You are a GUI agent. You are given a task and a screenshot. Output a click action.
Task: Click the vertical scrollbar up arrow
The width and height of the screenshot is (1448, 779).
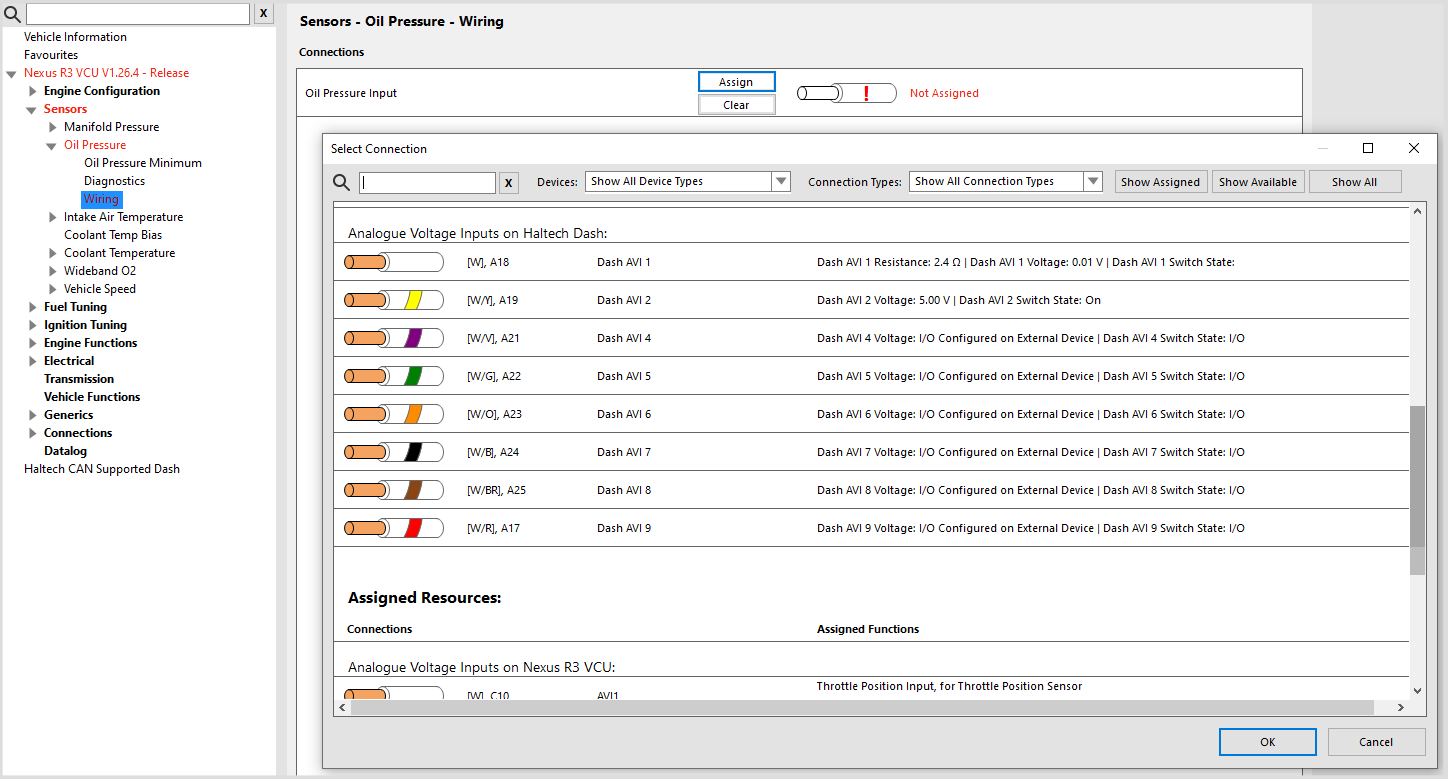pos(1417,210)
